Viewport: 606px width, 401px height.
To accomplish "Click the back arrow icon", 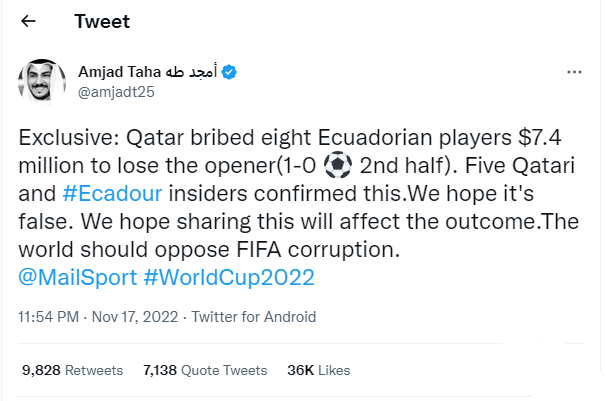I will (x=29, y=22).
